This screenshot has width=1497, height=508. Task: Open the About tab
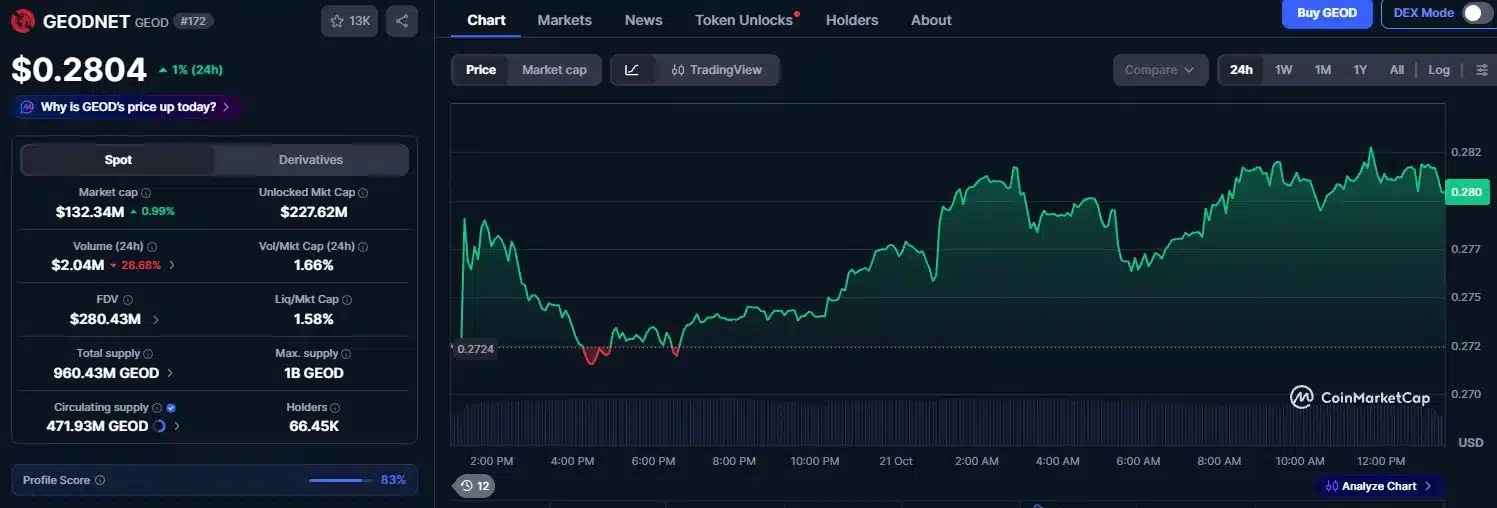point(931,20)
